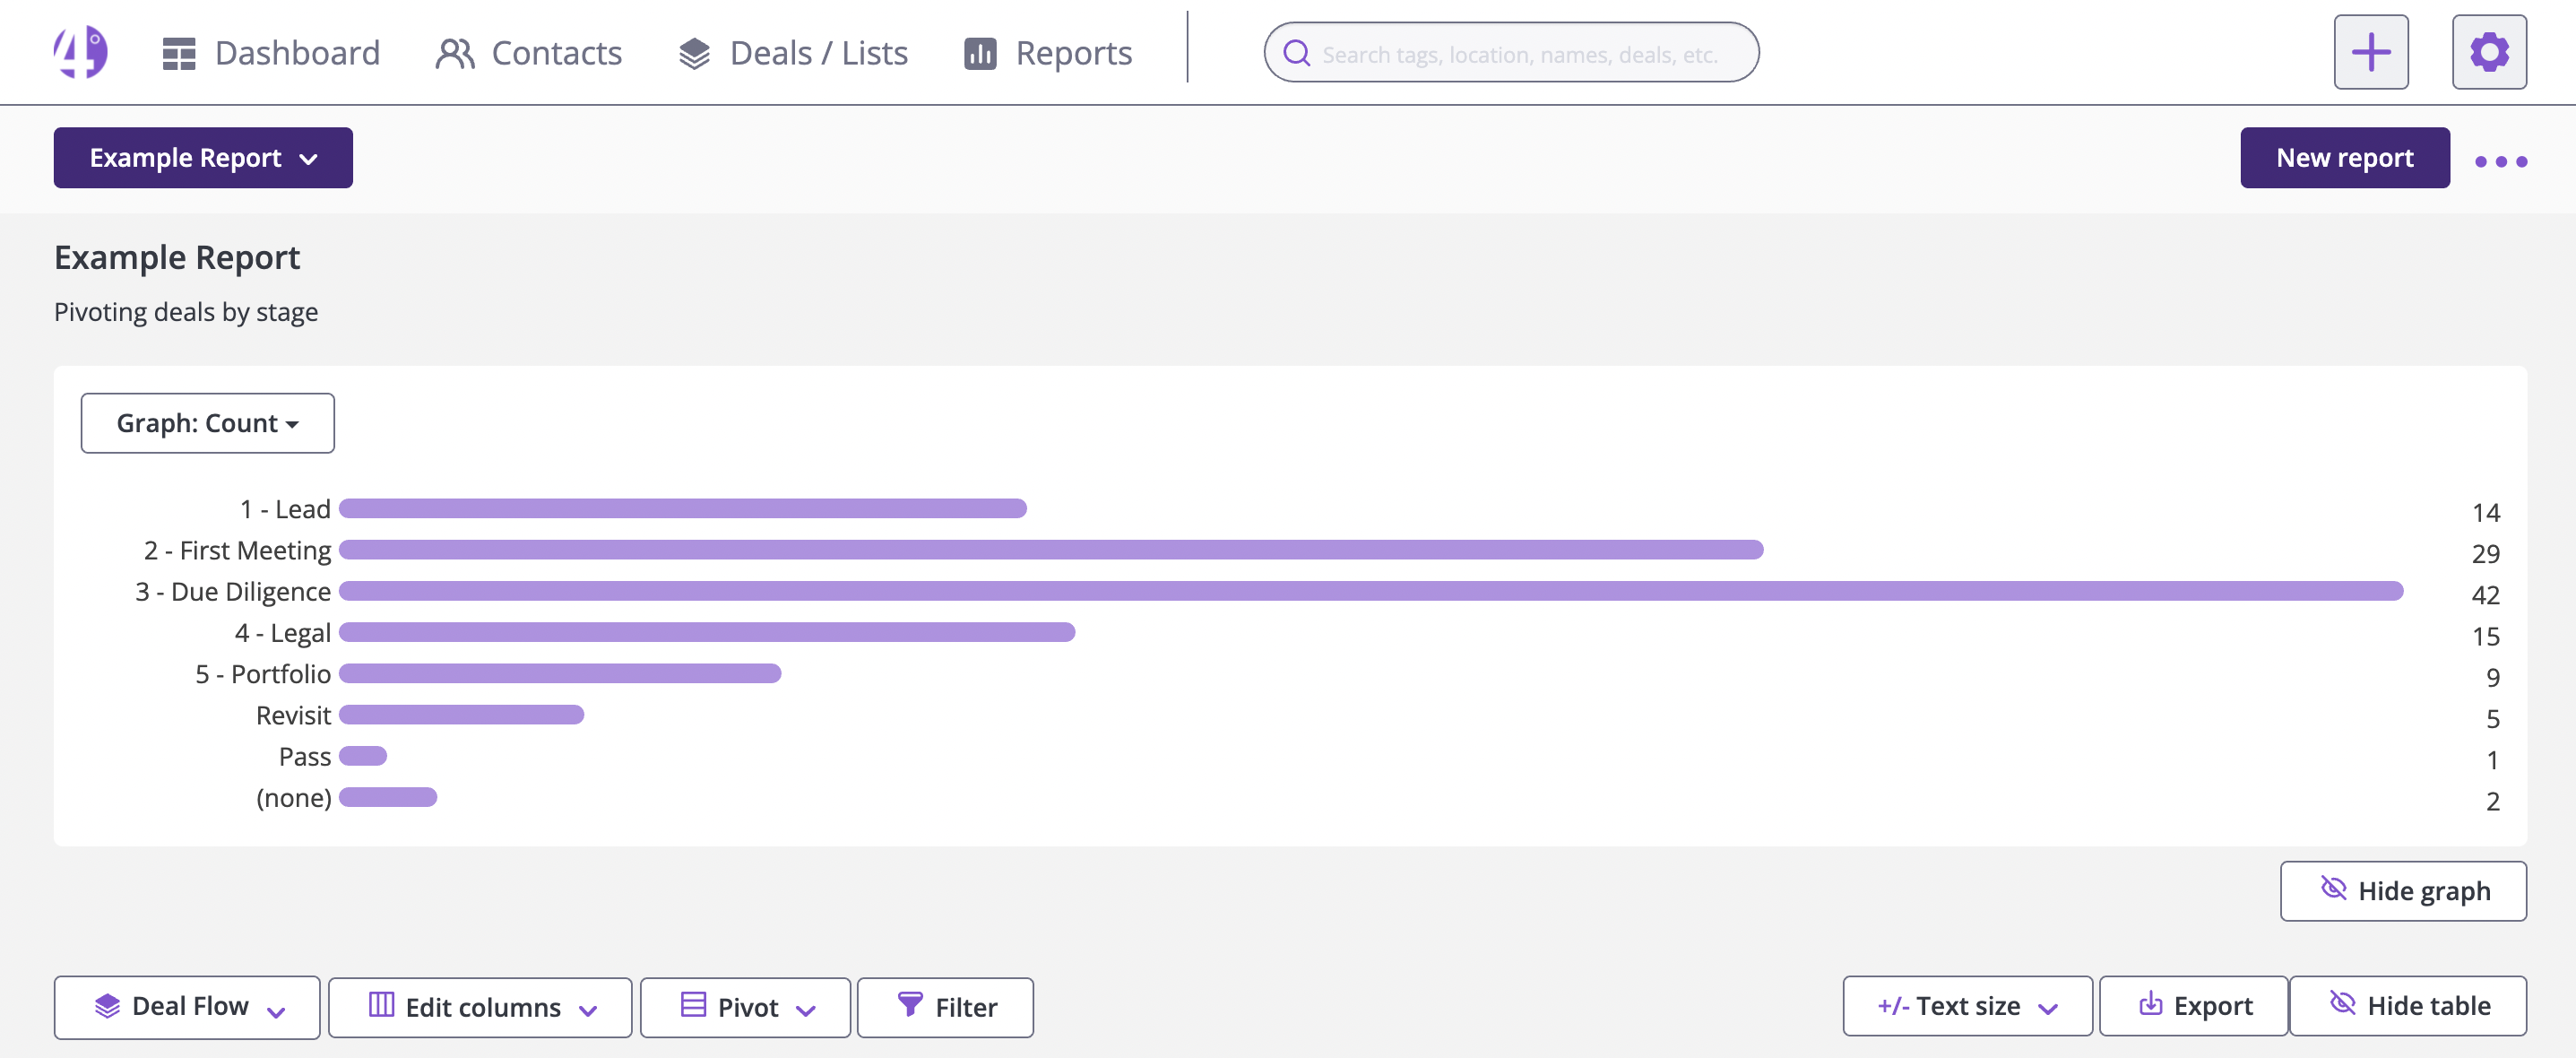Open the Dashboard grid icon
The height and width of the screenshot is (1058, 2576).
pyautogui.click(x=179, y=52)
